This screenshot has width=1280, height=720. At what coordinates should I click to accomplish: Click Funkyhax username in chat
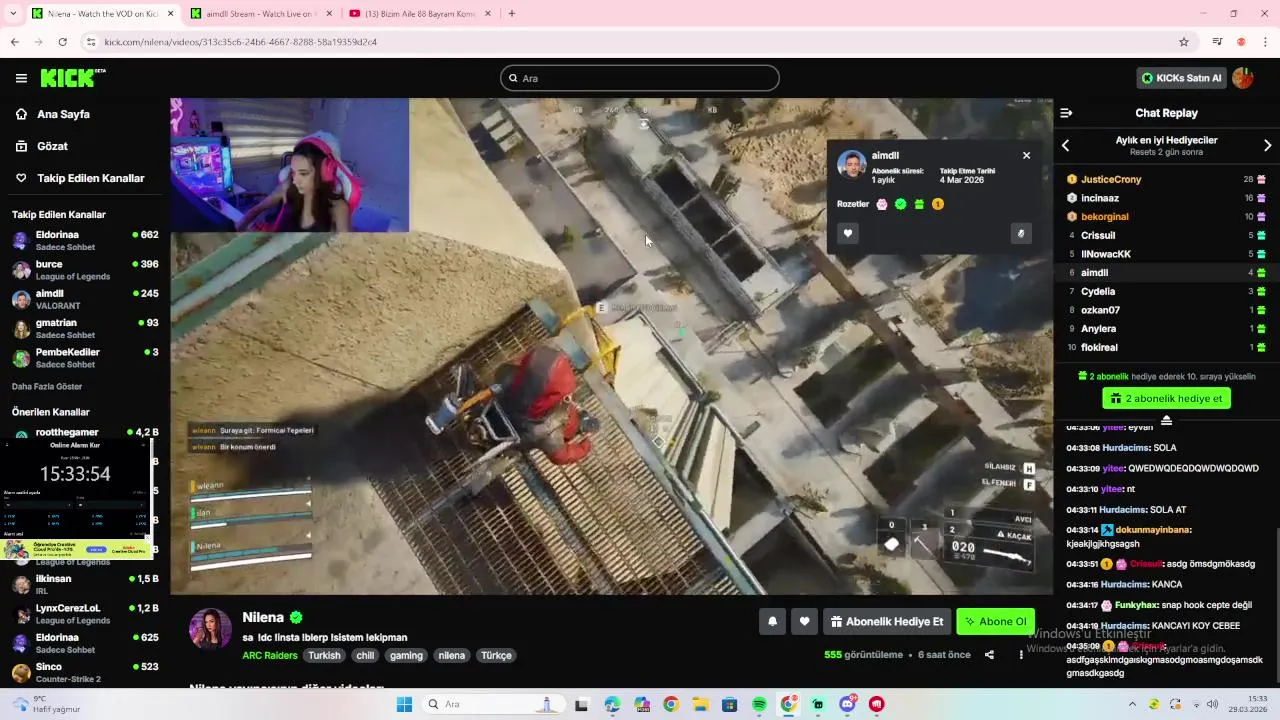tap(1136, 605)
